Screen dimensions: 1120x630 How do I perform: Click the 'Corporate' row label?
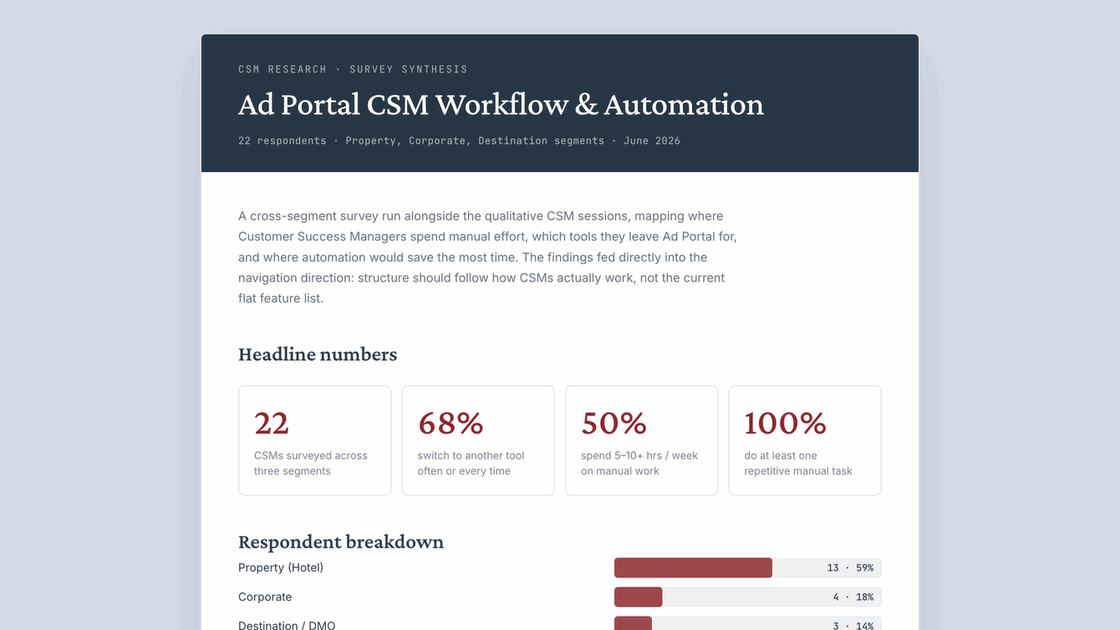(265, 597)
